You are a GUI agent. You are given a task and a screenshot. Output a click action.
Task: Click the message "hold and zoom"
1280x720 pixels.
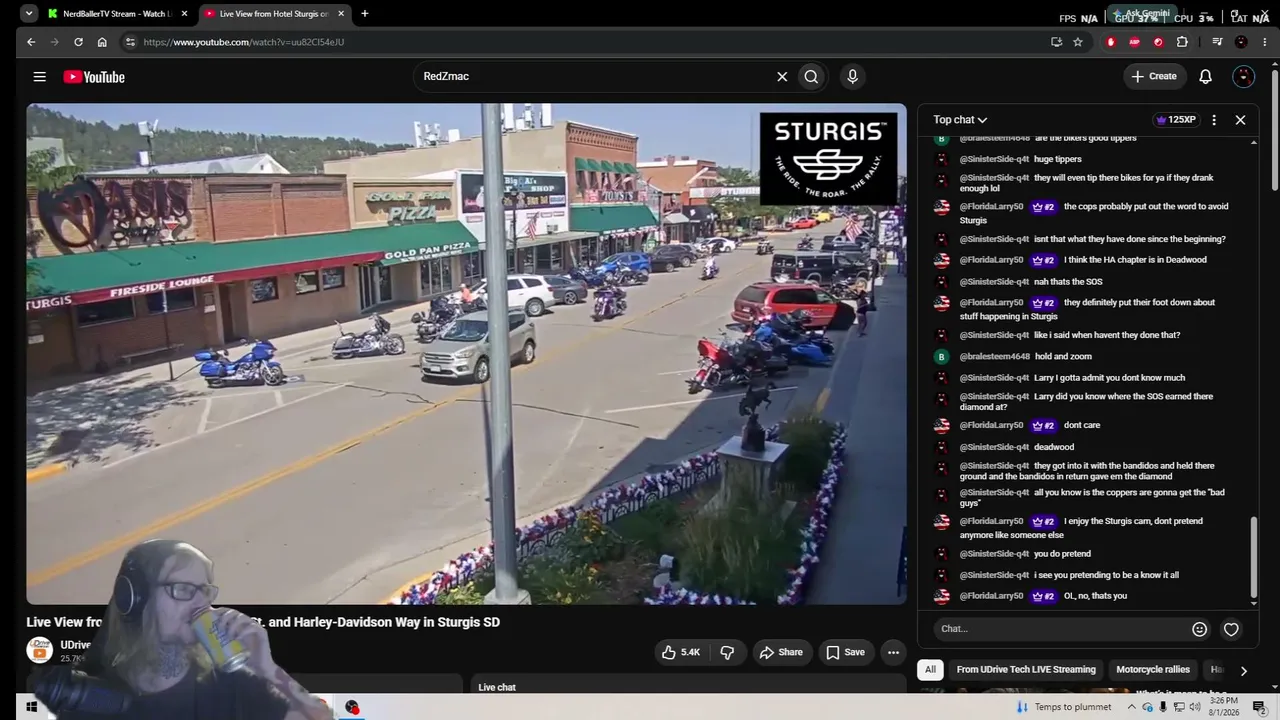(1063, 356)
